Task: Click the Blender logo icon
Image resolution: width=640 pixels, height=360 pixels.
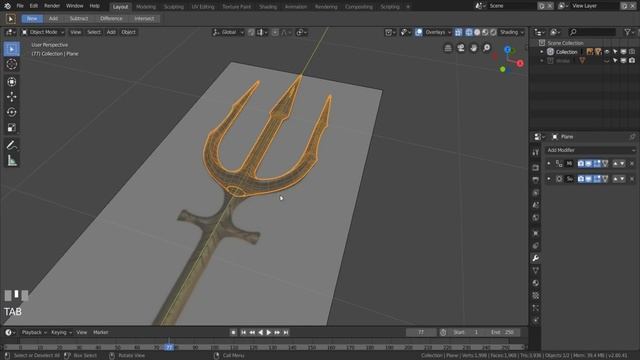Action: pos(7,6)
